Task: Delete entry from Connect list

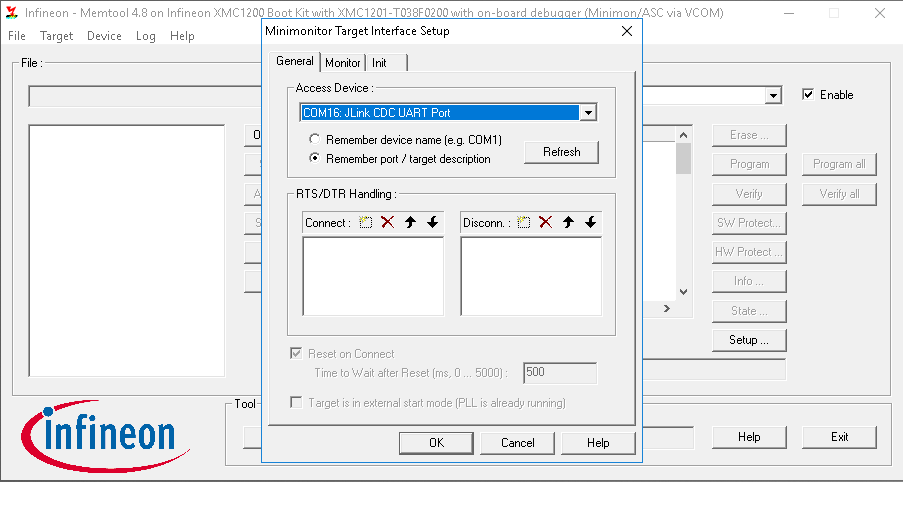Action: [x=388, y=222]
